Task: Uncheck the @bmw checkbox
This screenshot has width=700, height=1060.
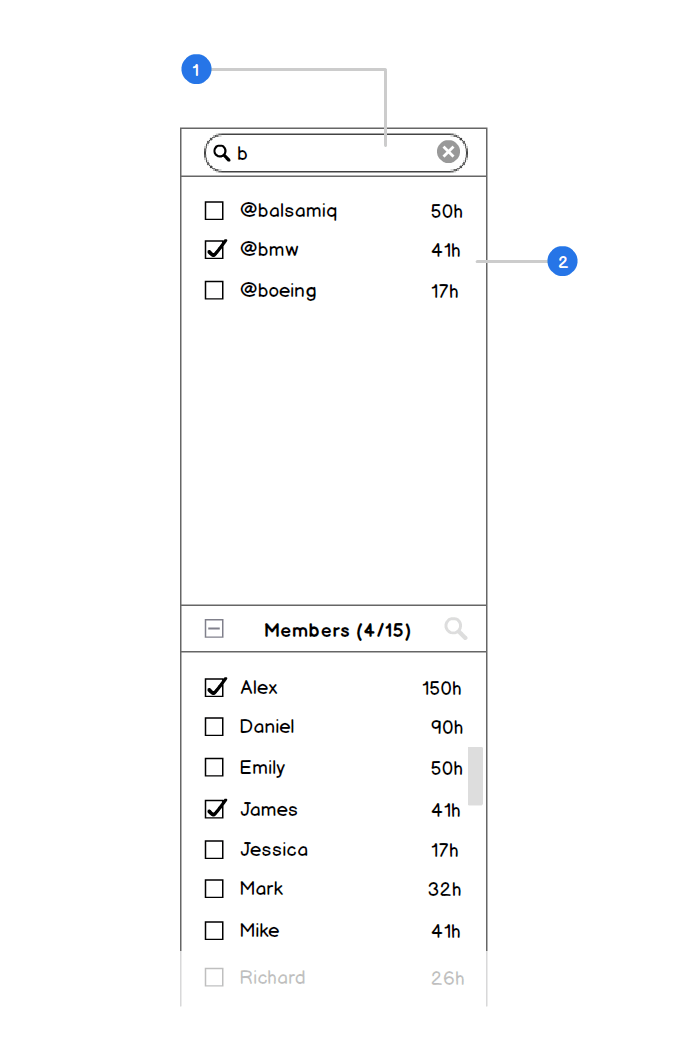Action: tap(214, 250)
